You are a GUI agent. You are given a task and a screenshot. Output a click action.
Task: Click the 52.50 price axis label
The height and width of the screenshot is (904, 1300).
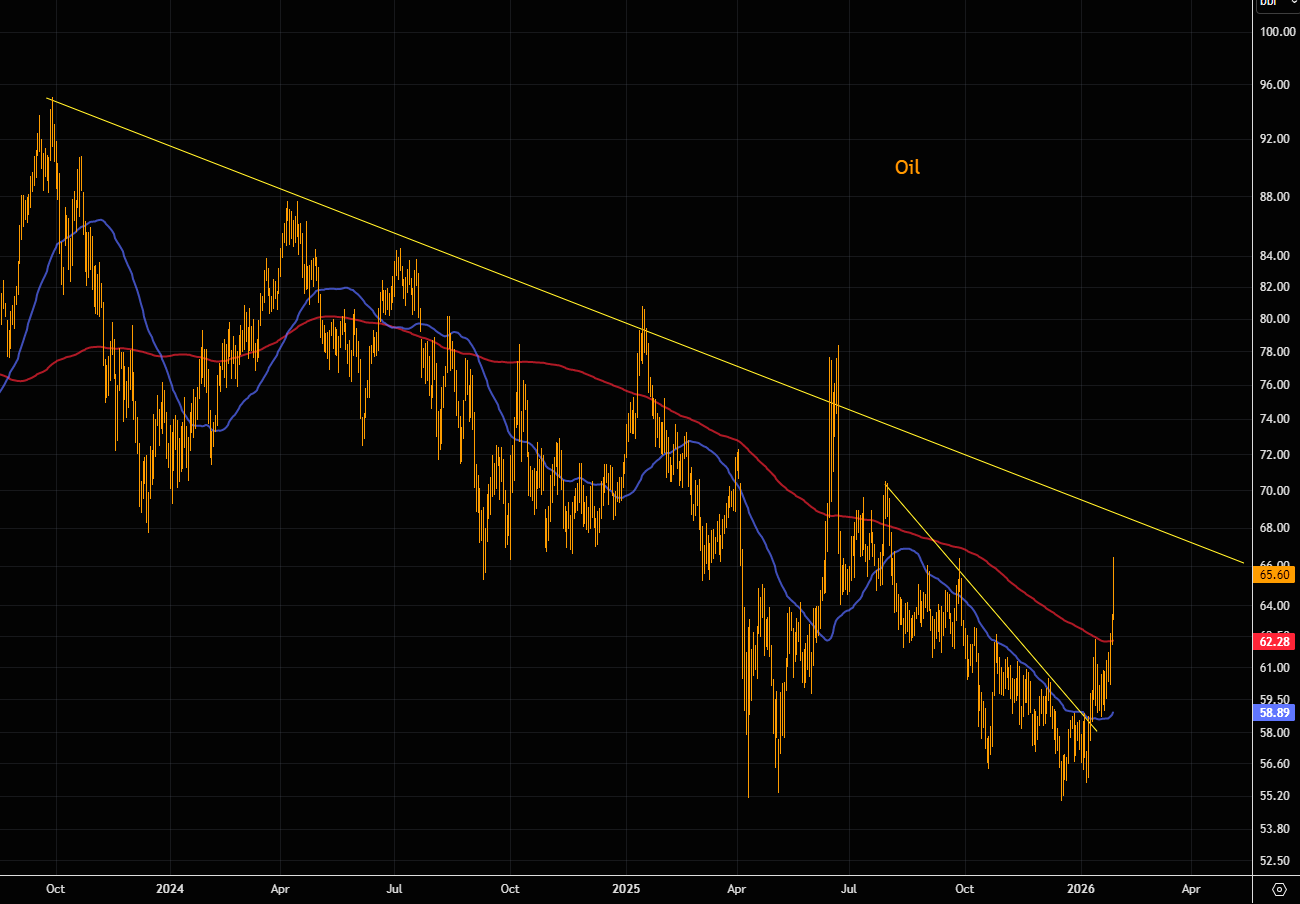click(x=1273, y=860)
